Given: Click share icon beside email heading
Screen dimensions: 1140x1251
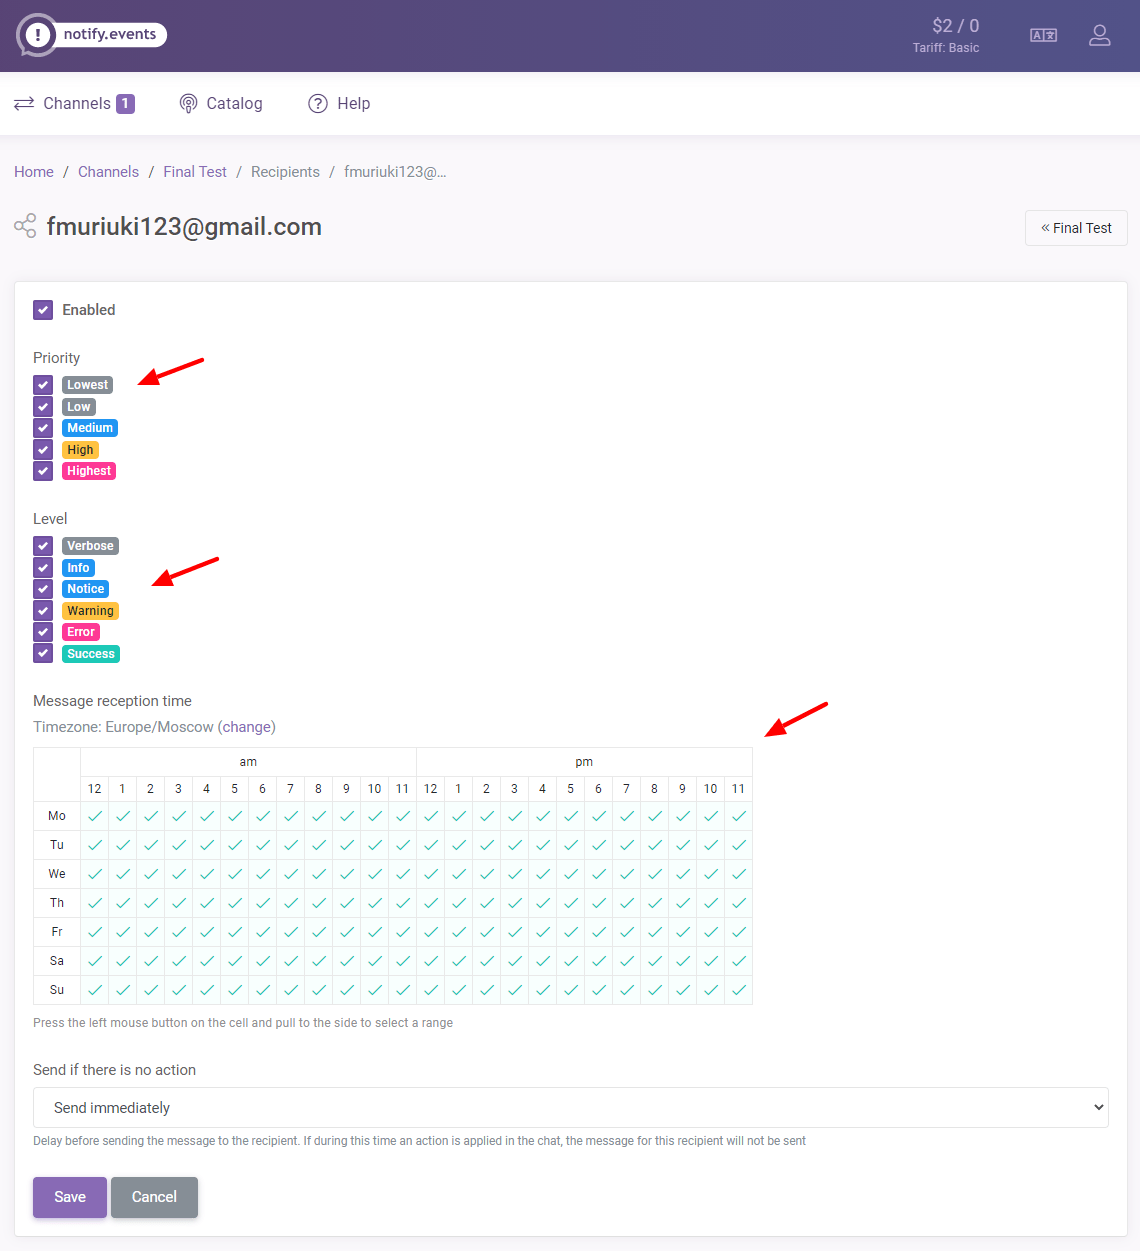Looking at the screenshot, I should 25,226.
